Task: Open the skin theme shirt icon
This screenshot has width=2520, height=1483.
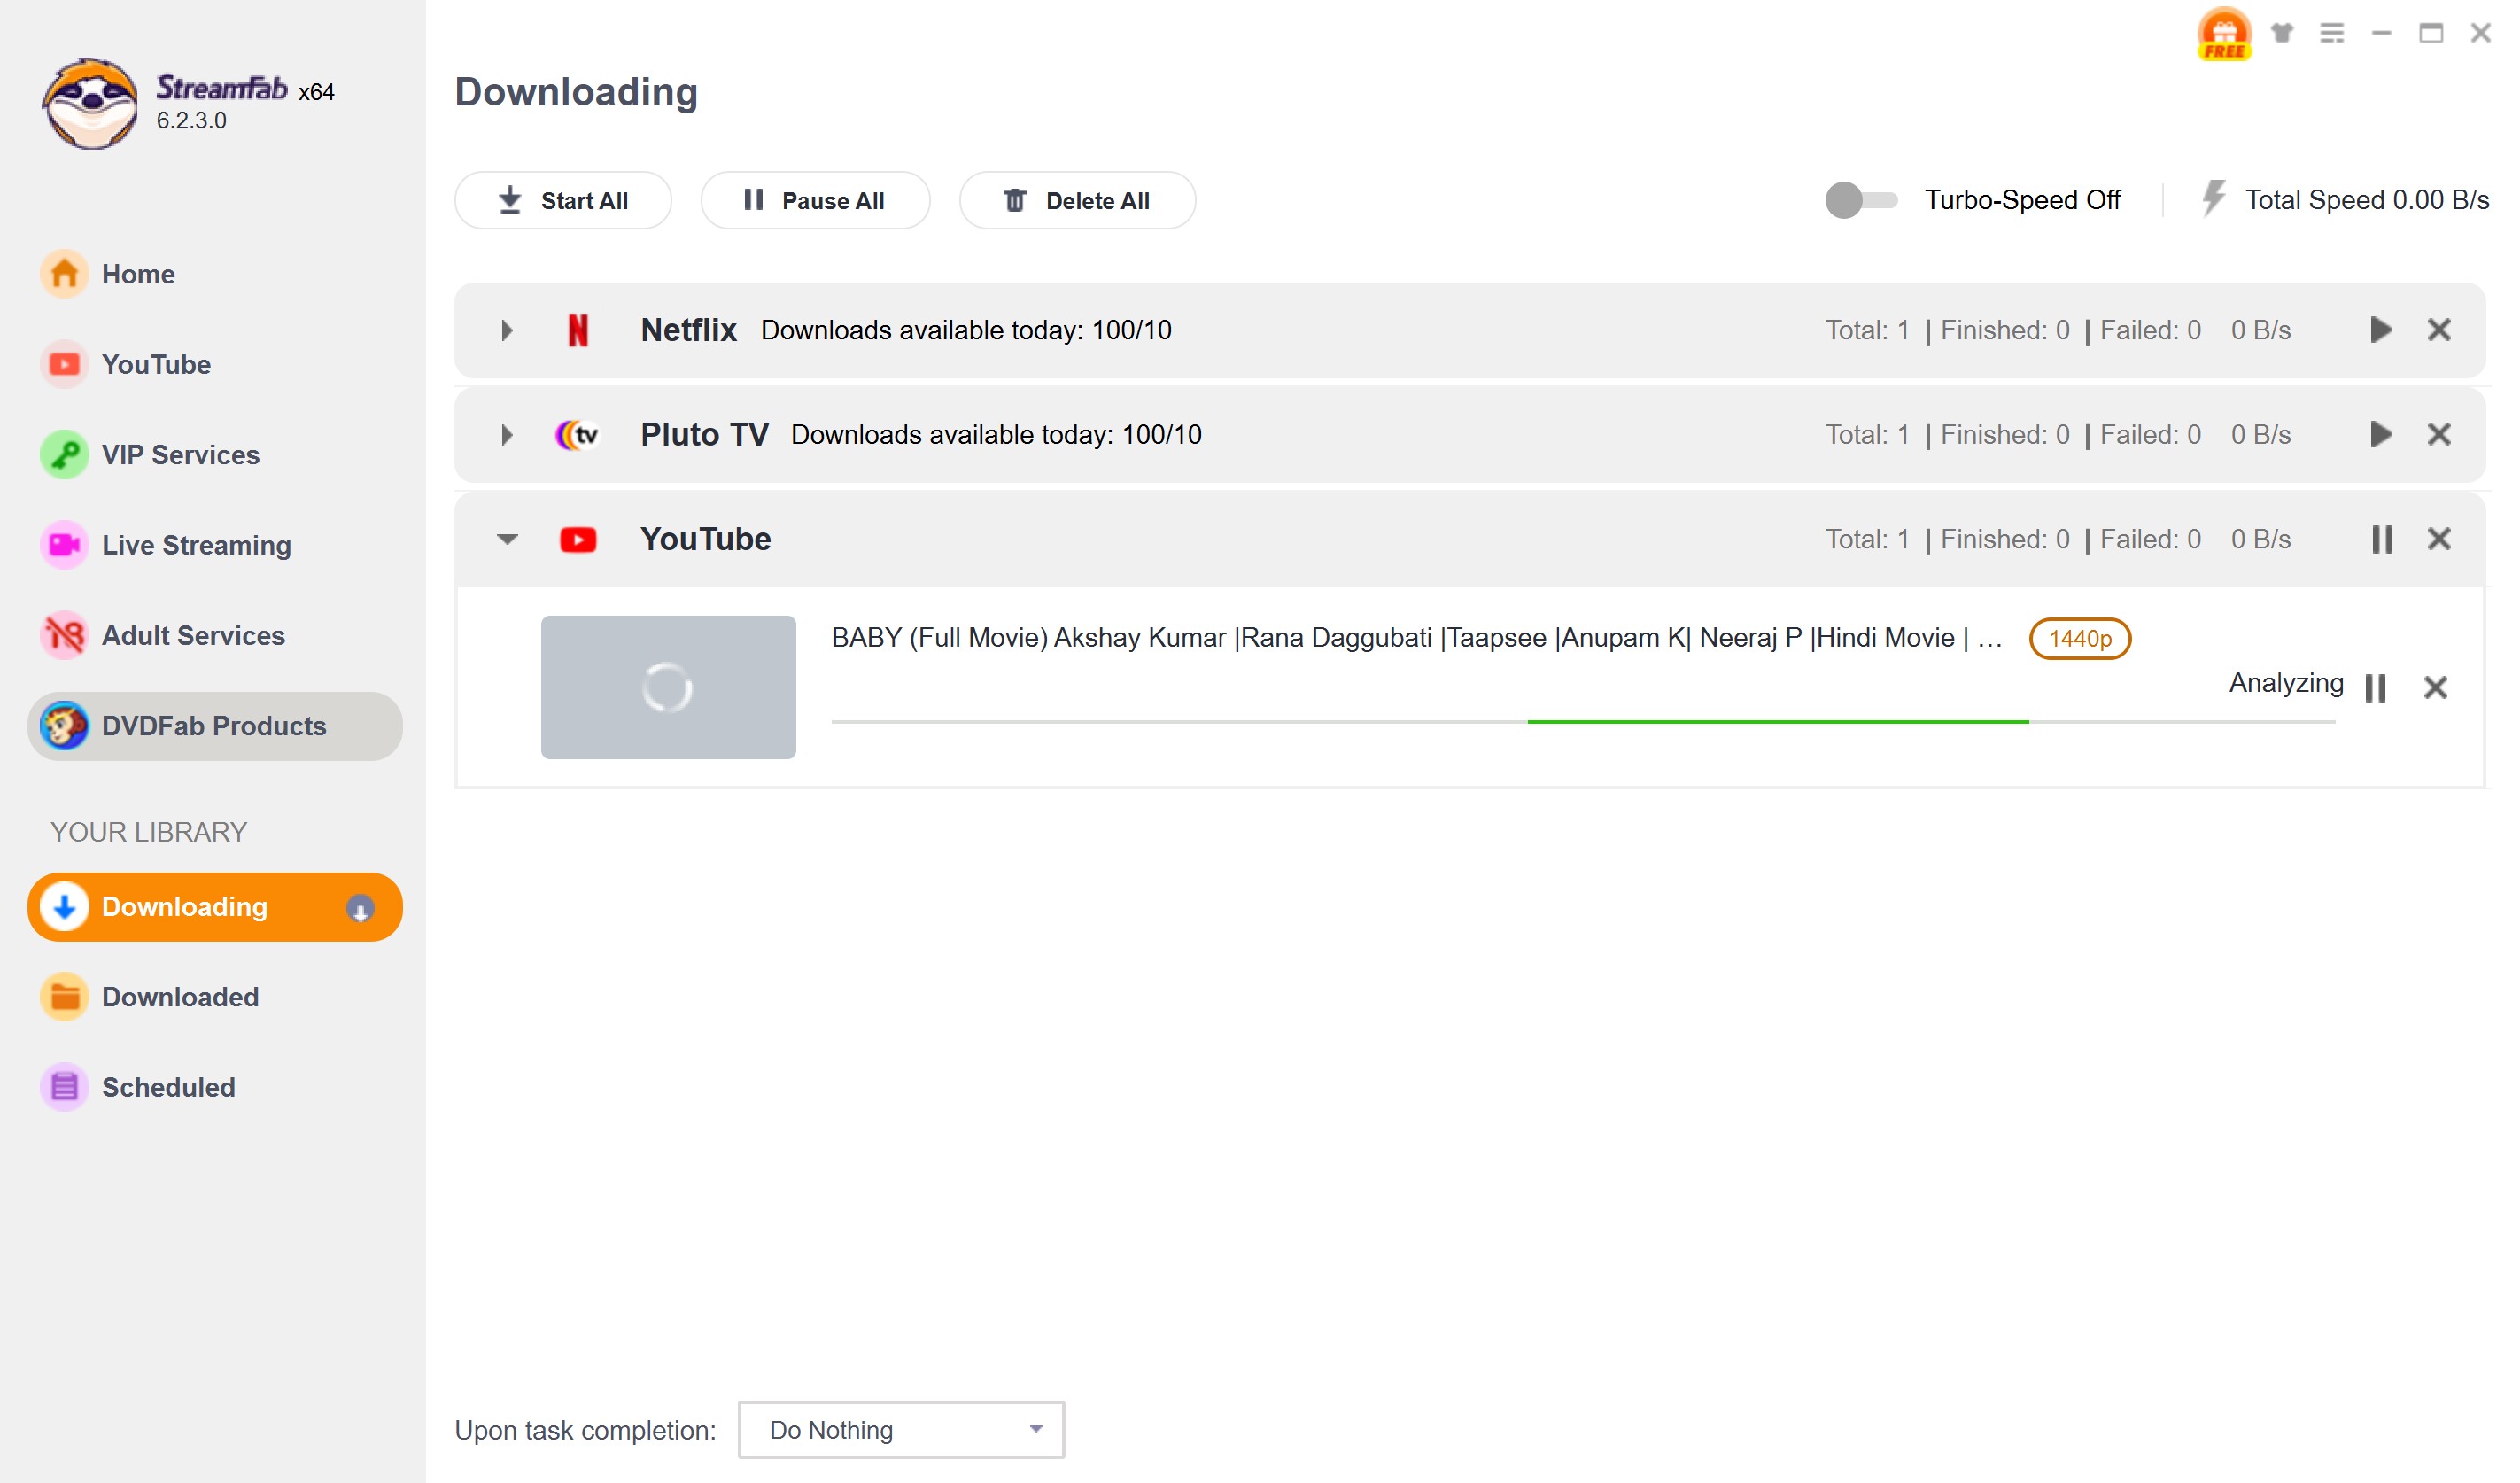Action: [x=2282, y=33]
